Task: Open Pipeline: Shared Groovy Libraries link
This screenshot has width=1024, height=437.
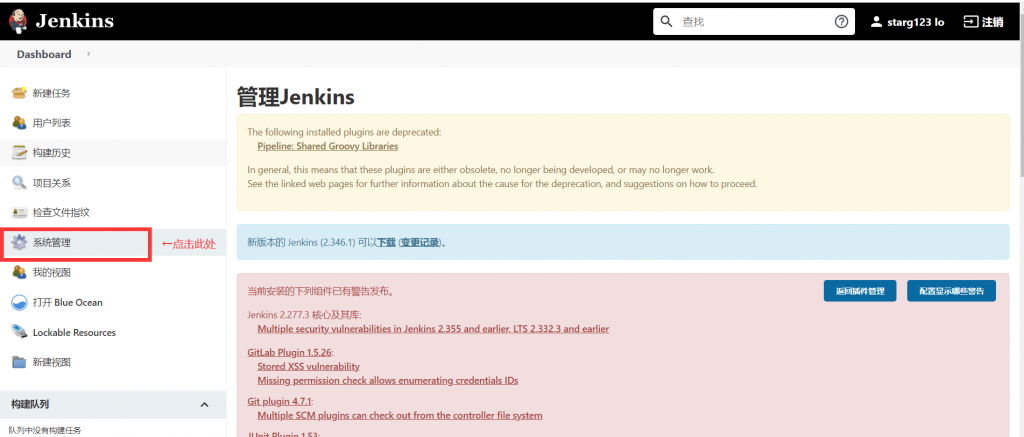Action: (327, 146)
